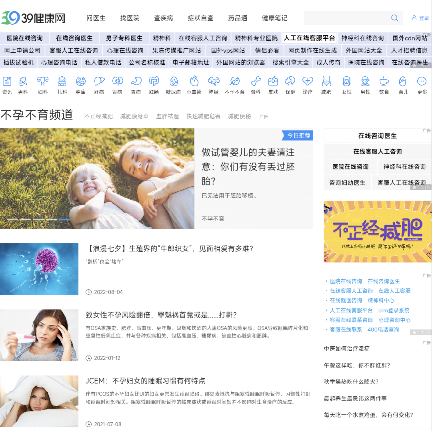Click the magnifier search icon

click(x=394, y=18)
